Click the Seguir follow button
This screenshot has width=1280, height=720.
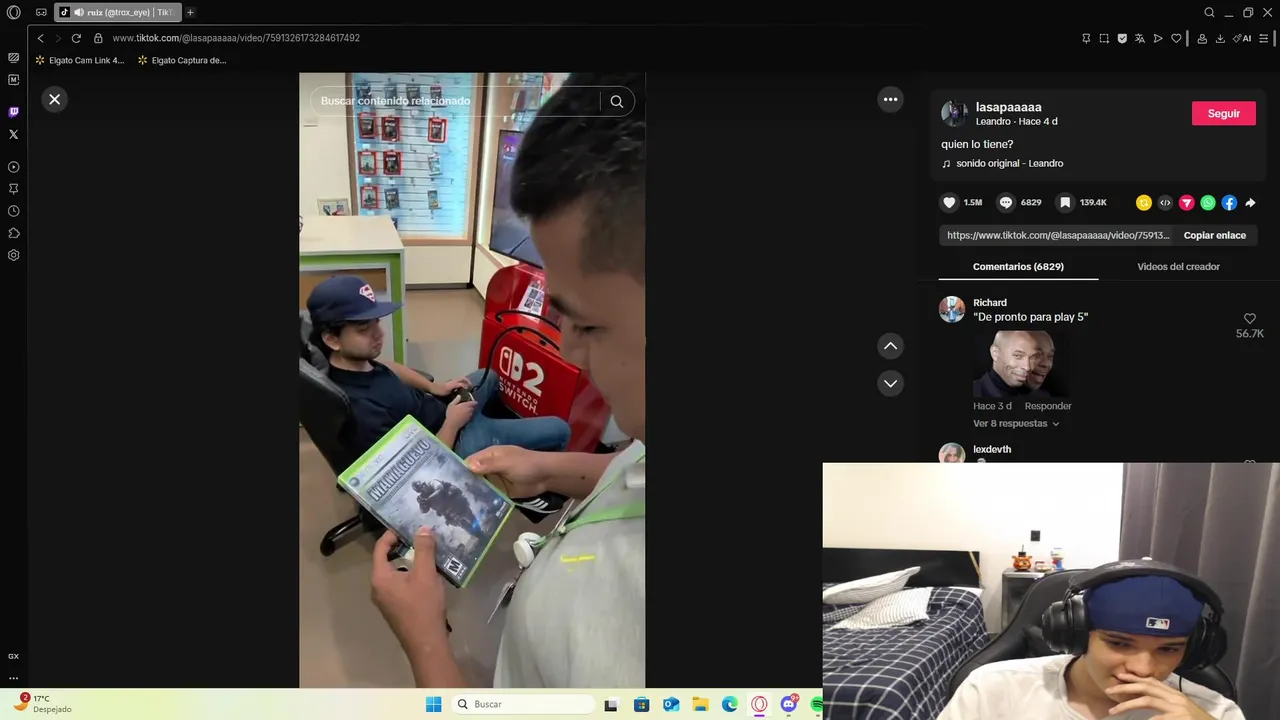(1223, 114)
